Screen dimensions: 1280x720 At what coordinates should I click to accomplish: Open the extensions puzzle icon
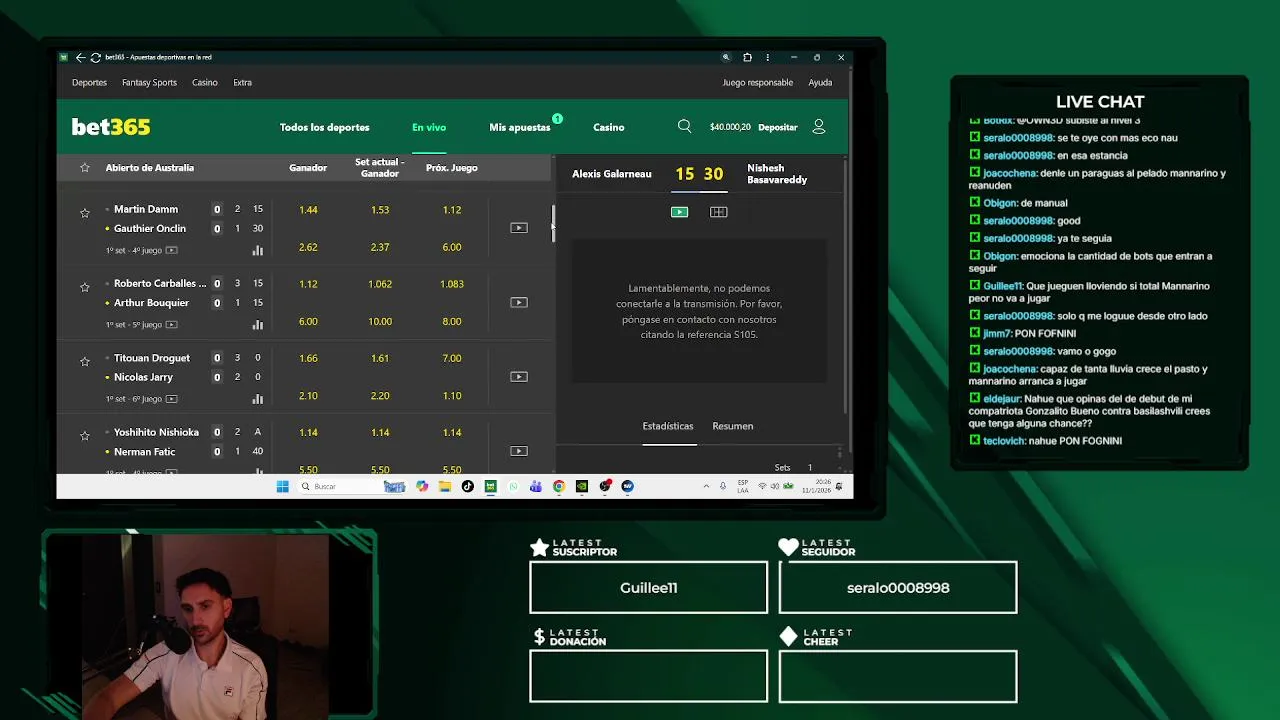tap(747, 57)
